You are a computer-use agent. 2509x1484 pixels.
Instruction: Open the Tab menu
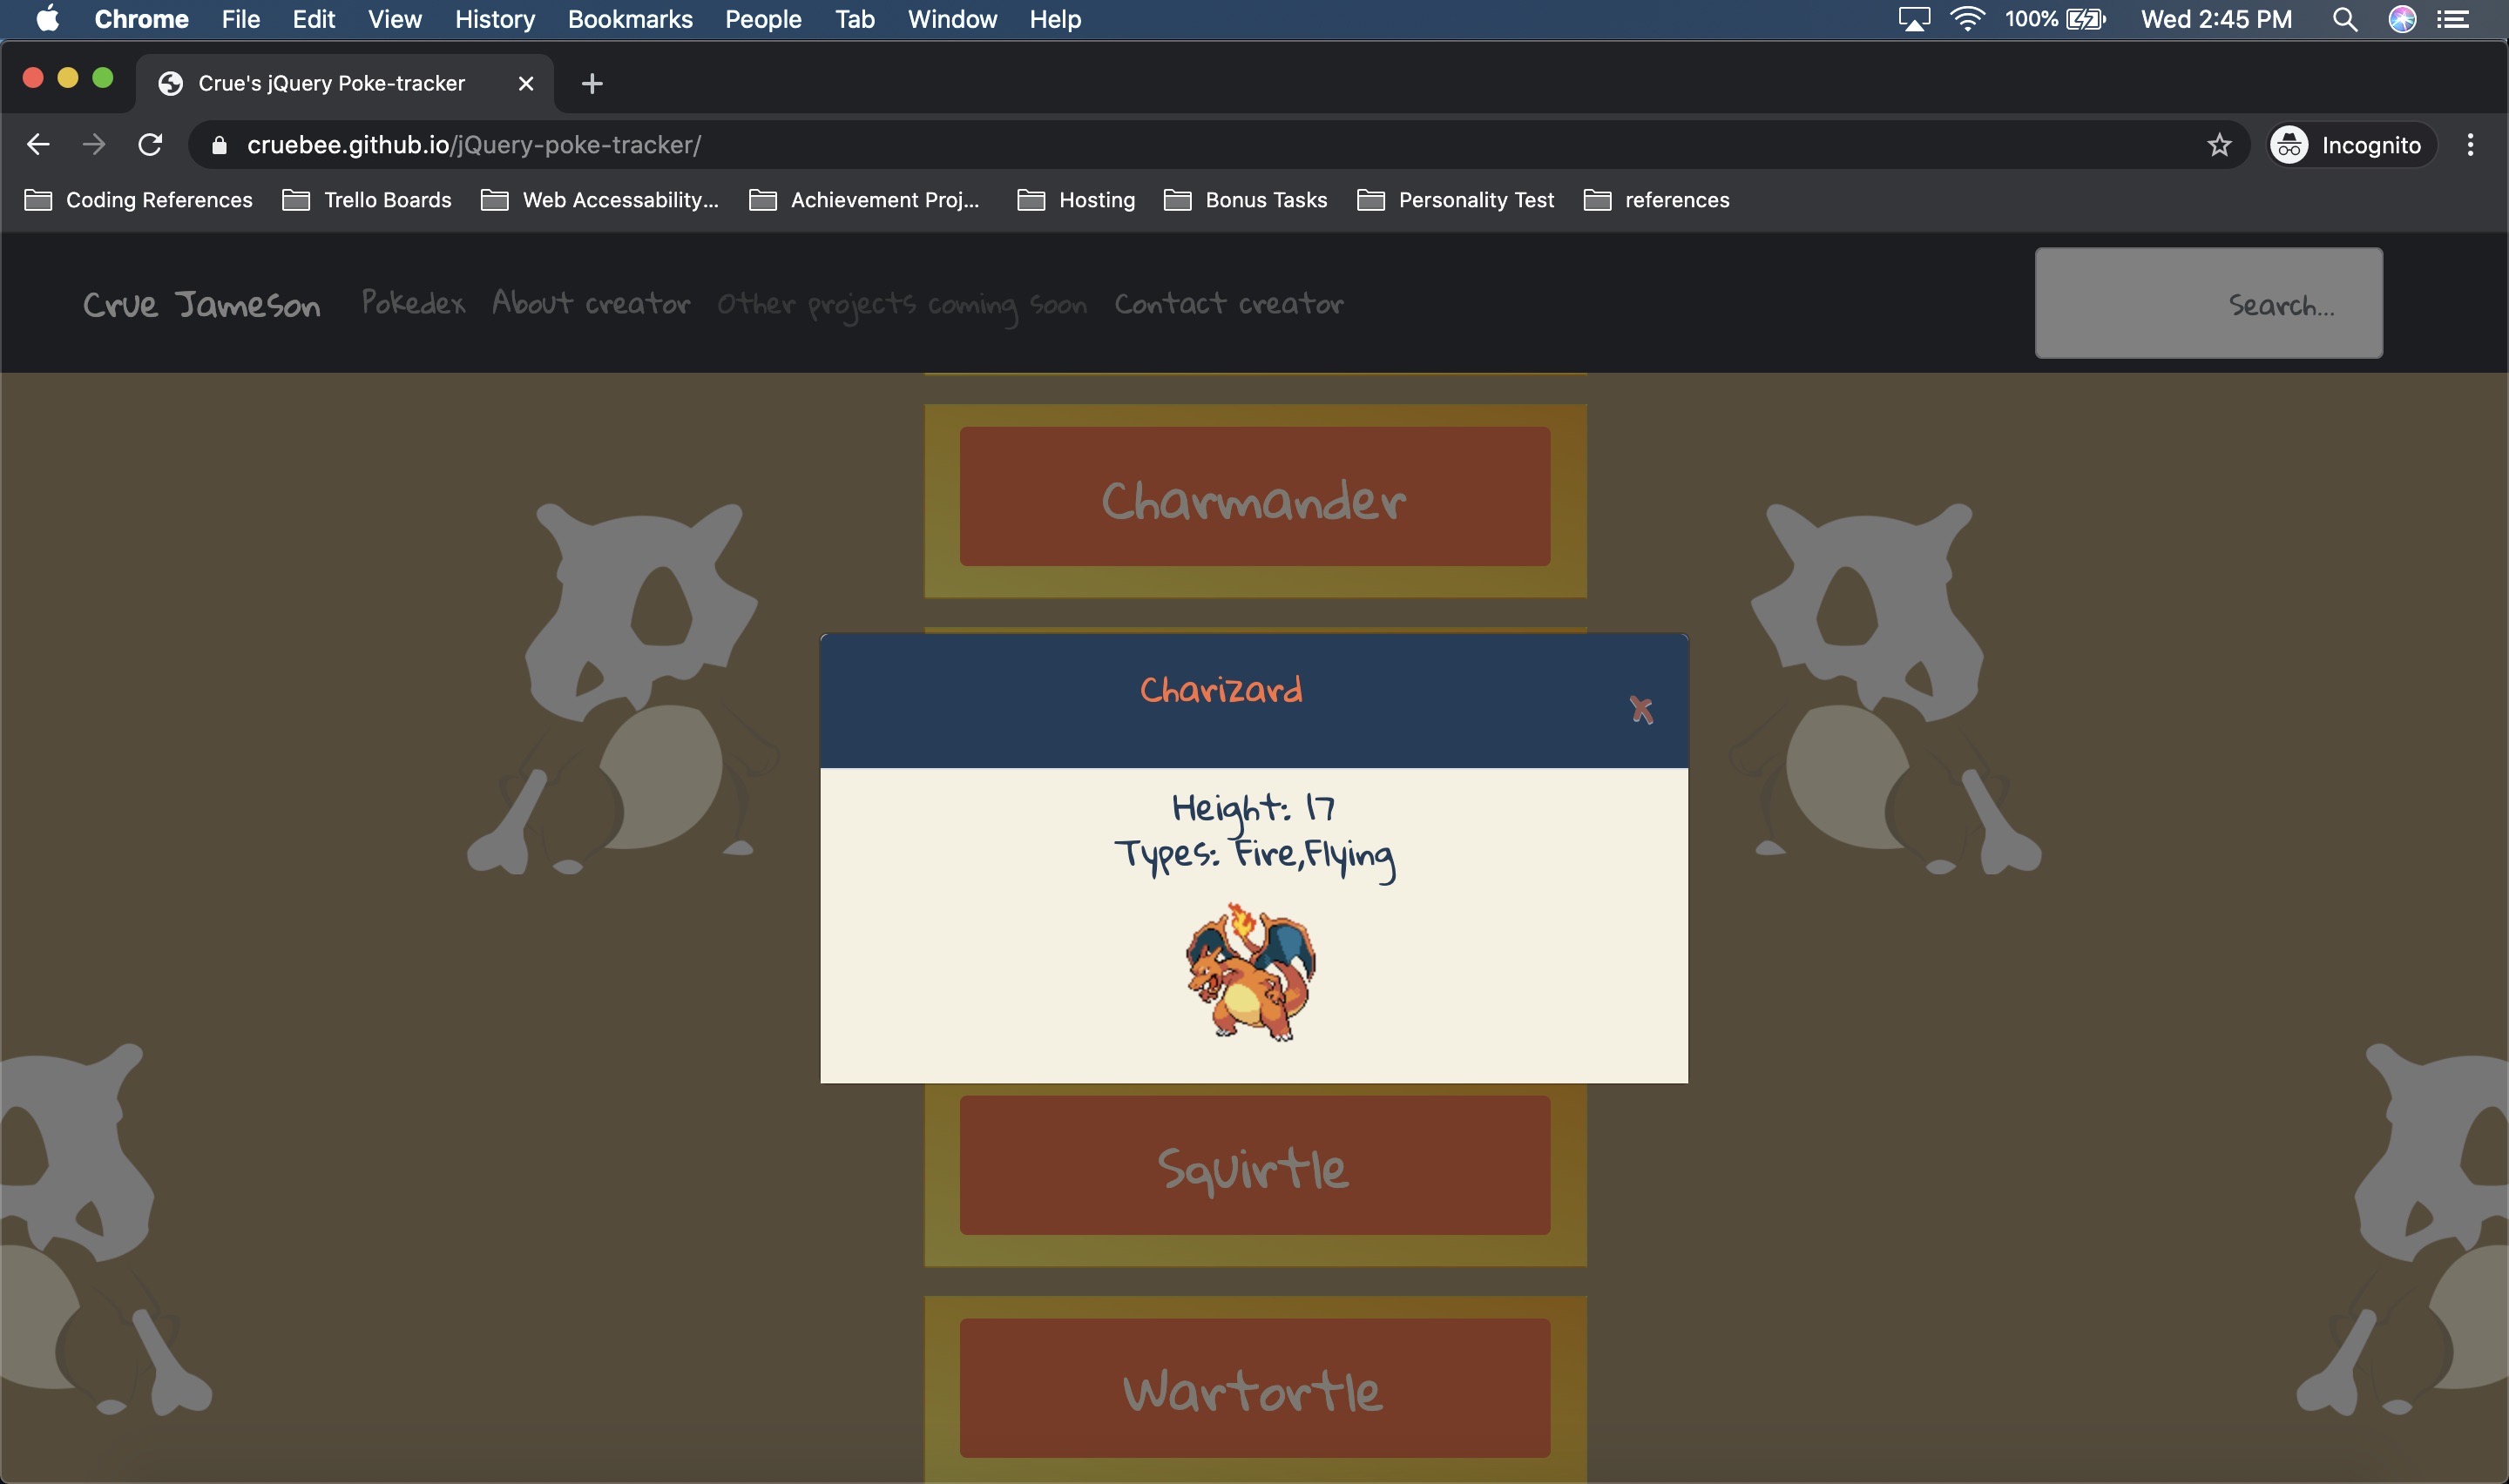[x=855, y=19]
